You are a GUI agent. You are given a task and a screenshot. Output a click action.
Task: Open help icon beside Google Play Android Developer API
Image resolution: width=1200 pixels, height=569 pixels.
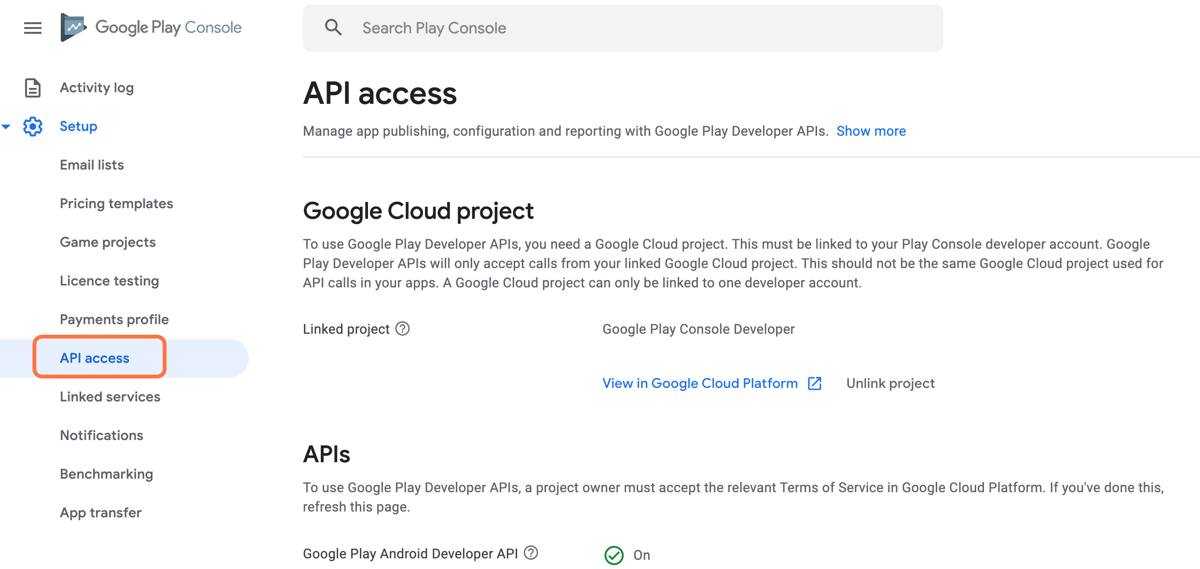coord(531,553)
